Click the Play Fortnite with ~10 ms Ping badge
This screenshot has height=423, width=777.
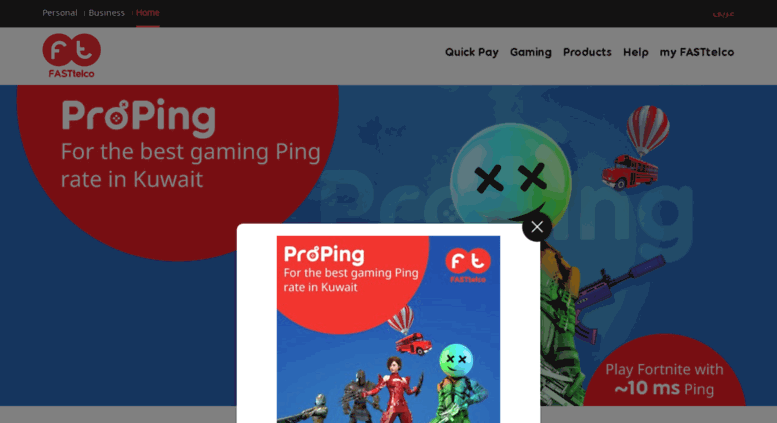point(664,378)
